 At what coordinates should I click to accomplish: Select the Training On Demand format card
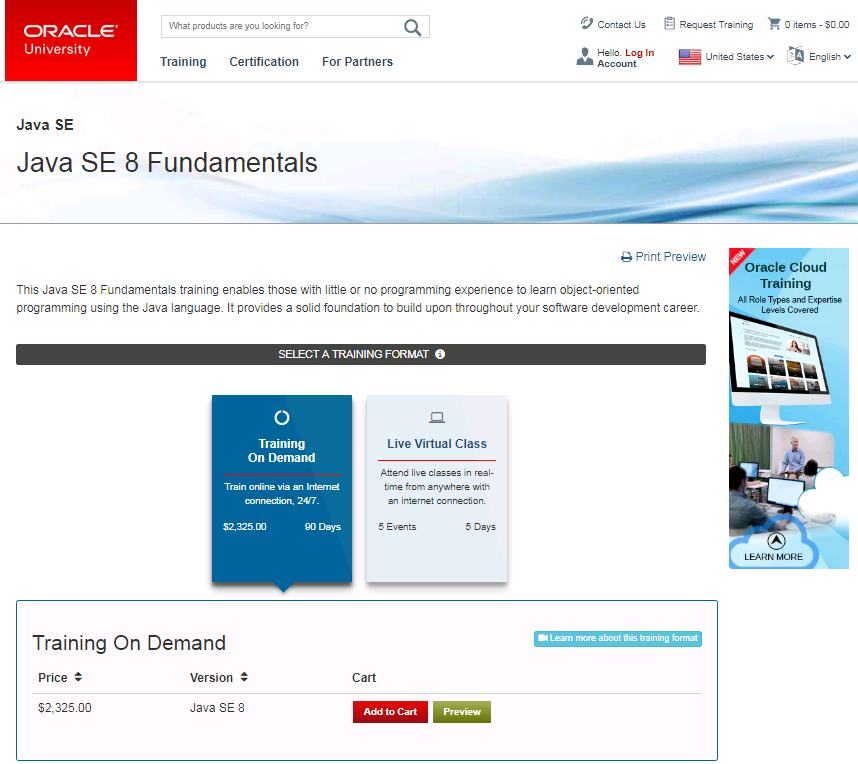[x=282, y=488]
